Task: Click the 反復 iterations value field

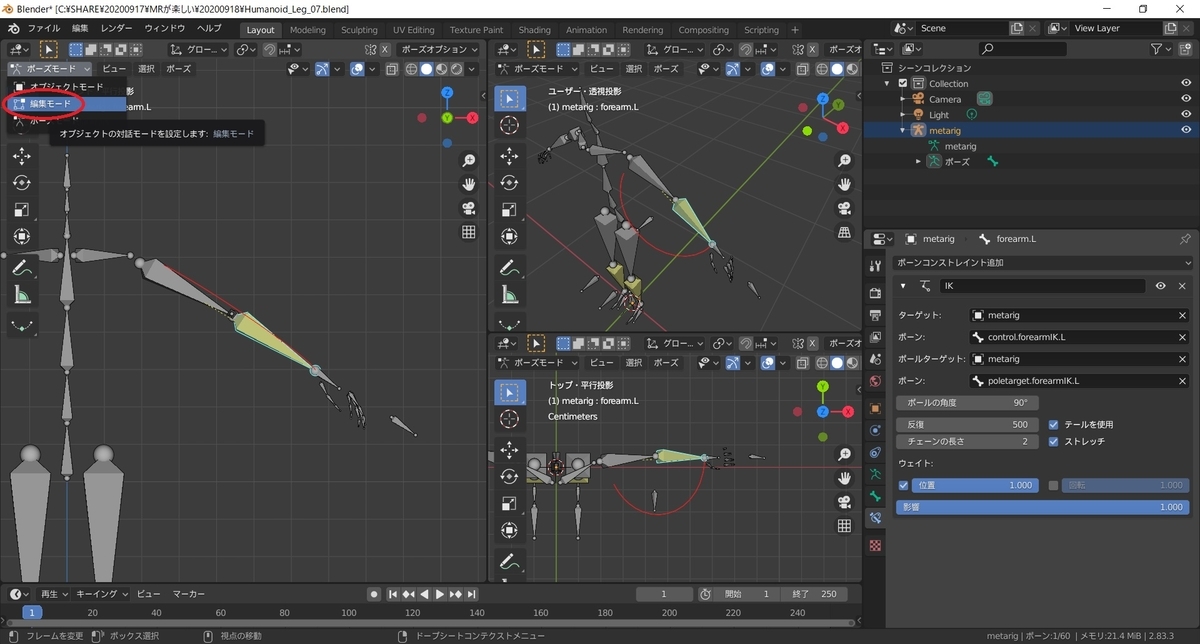Action: point(967,424)
